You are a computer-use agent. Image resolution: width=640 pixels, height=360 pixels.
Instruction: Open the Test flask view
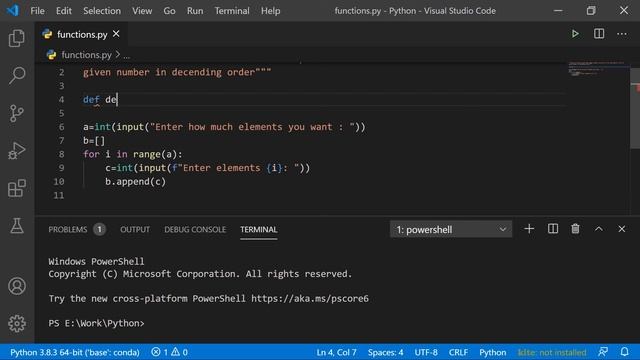[x=17, y=225]
